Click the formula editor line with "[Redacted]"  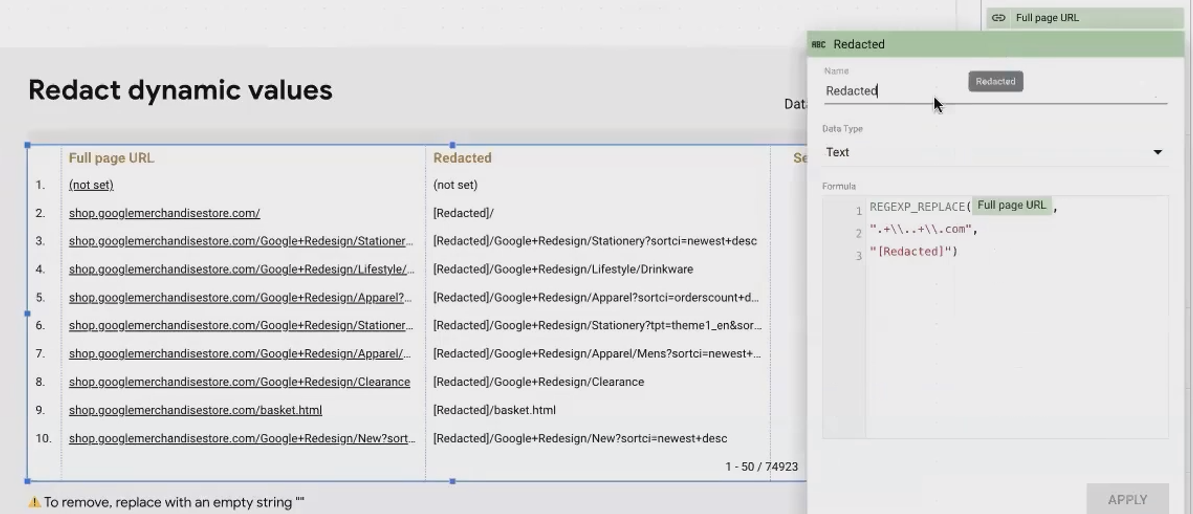point(913,252)
